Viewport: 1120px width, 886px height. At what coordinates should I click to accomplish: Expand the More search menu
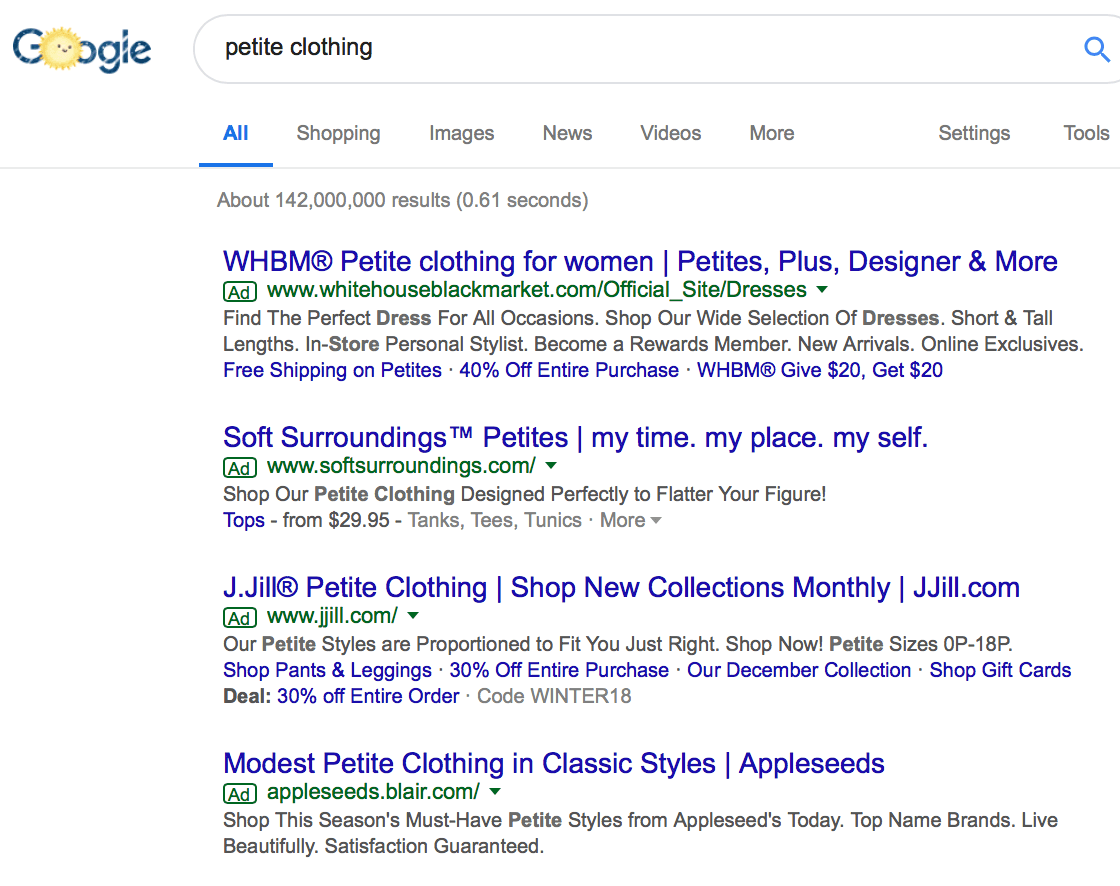point(771,133)
